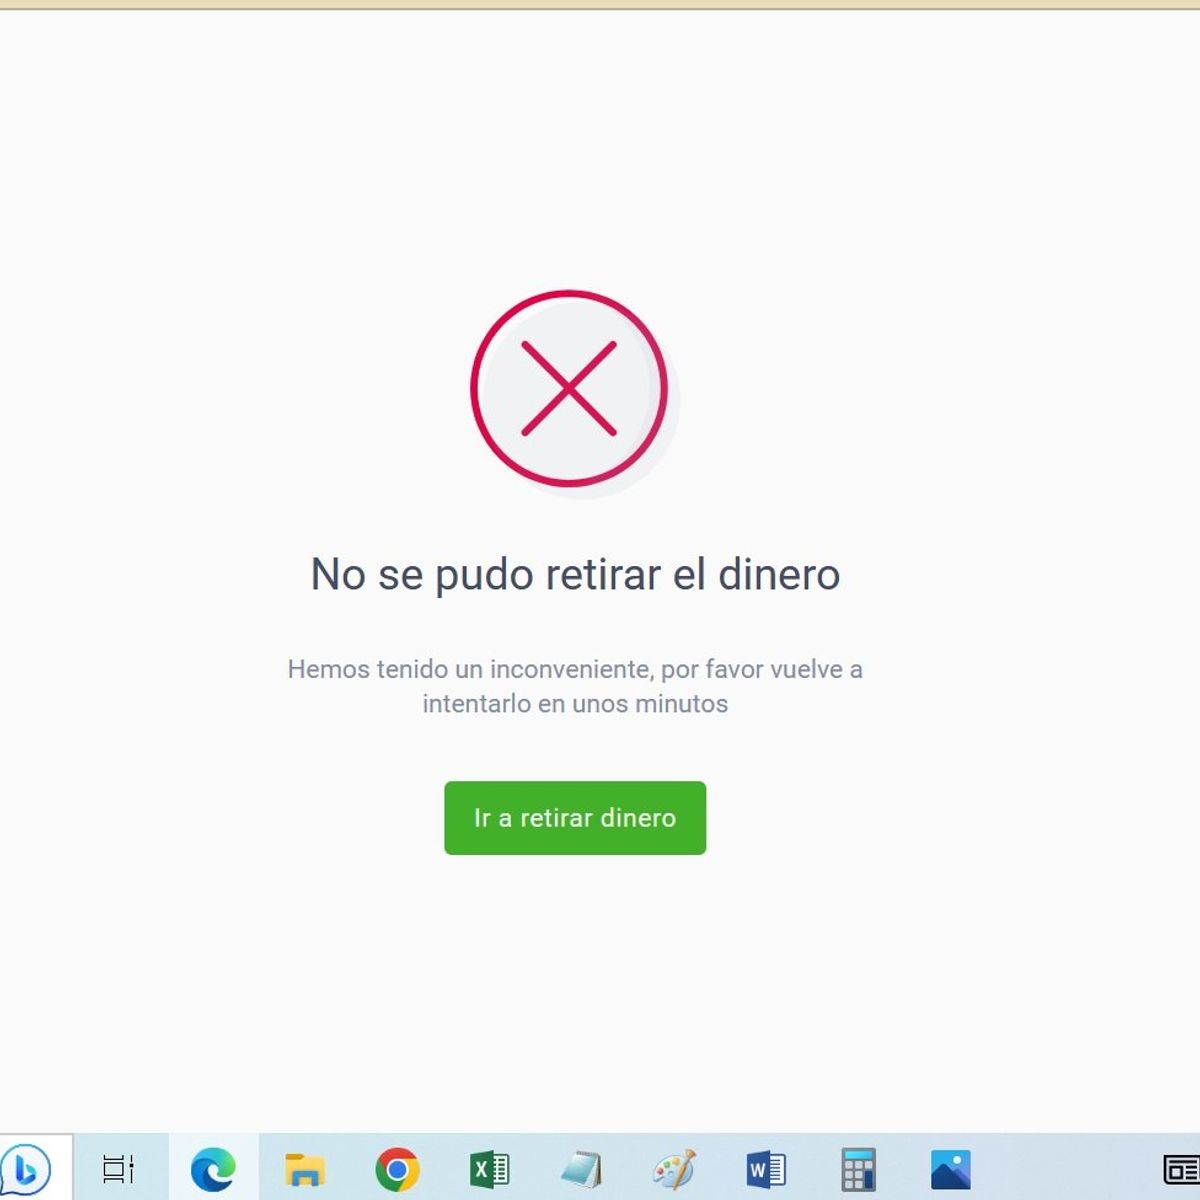The width and height of the screenshot is (1200, 1200).
Task: Open the news widget at the taskbar's right edge
Action: click(1181, 1168)
